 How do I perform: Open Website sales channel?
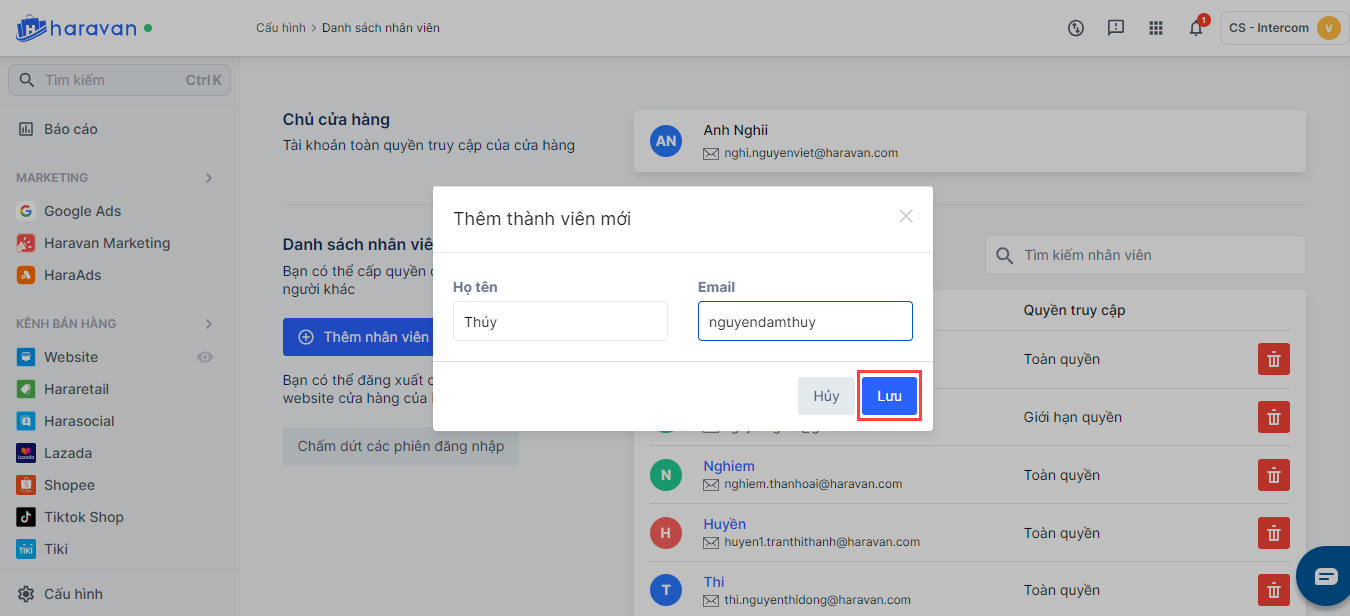click(71, 357)
